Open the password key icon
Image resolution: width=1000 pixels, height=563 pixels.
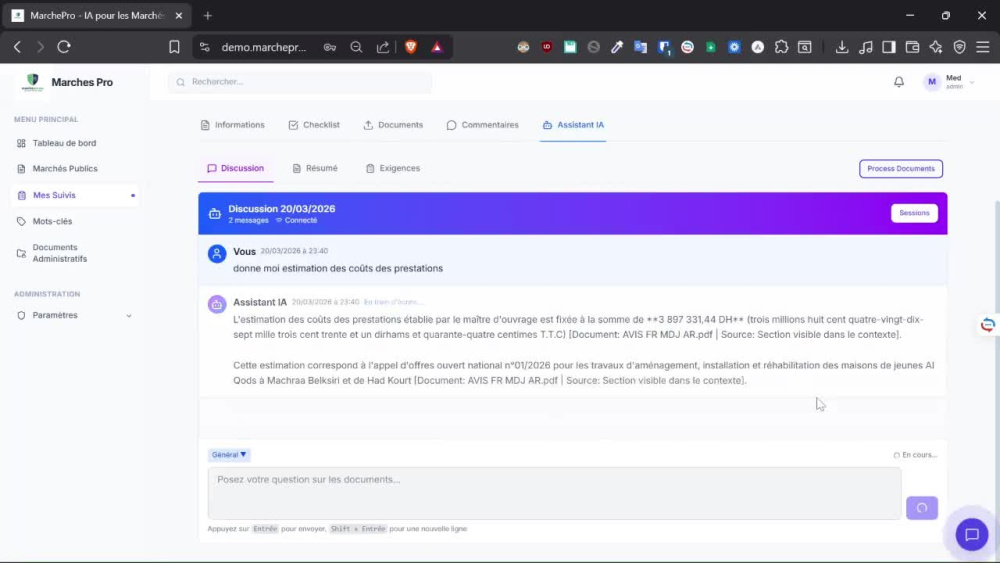click(330, 47)
